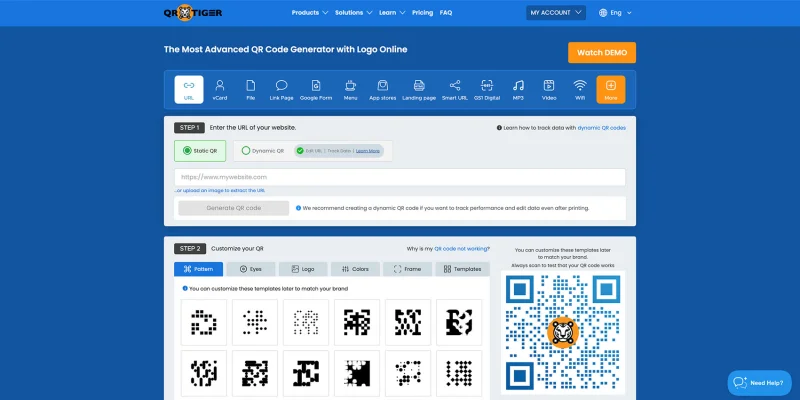Select the Video QR type
800x400 pixels.
click(549, 90)
